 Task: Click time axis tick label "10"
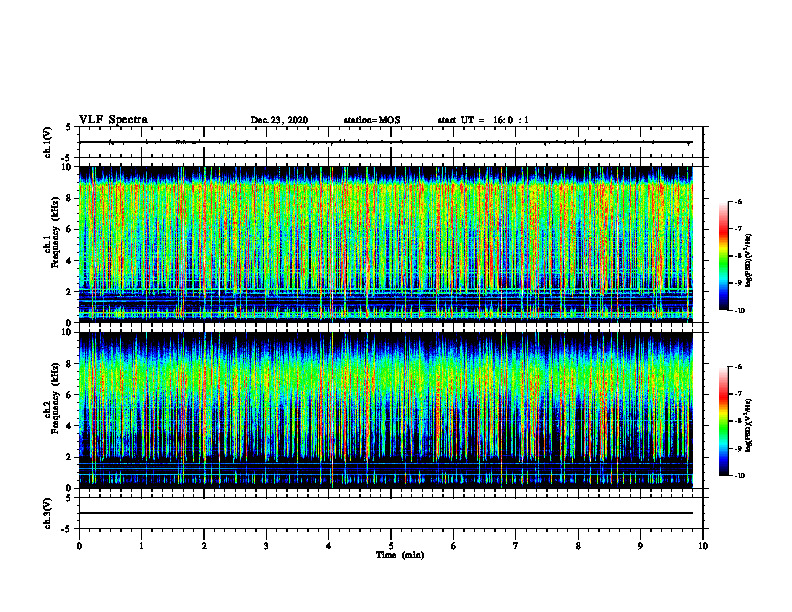point(703,546)
